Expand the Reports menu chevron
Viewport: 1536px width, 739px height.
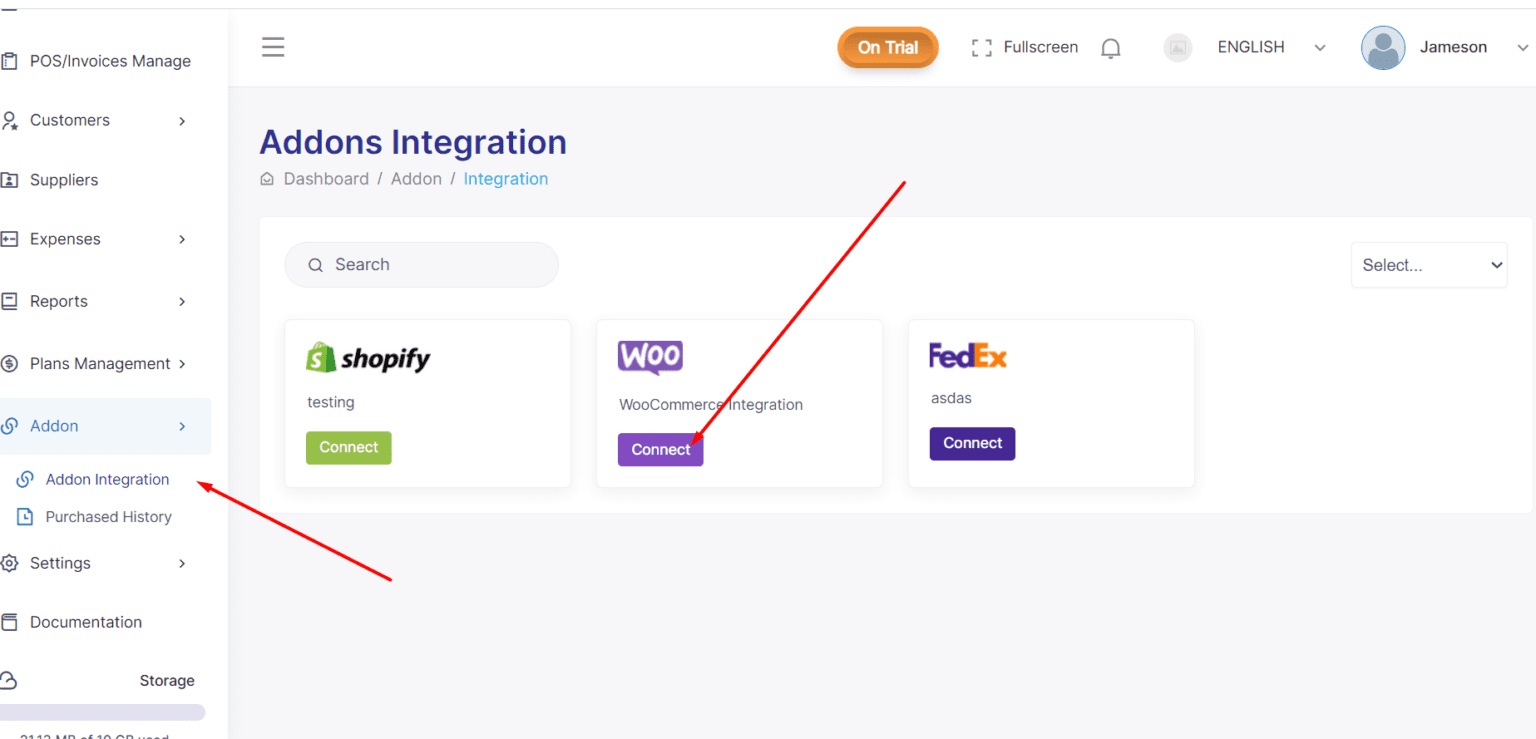[x=182, y=302]
